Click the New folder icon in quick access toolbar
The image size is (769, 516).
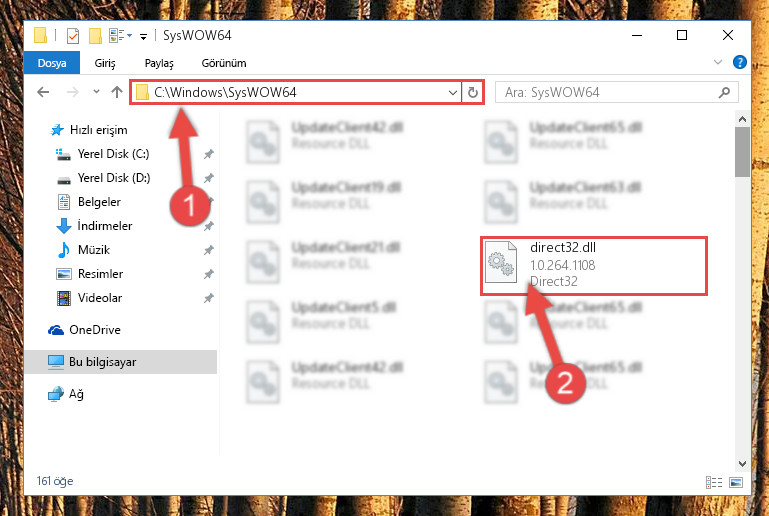tap(95, 36)
